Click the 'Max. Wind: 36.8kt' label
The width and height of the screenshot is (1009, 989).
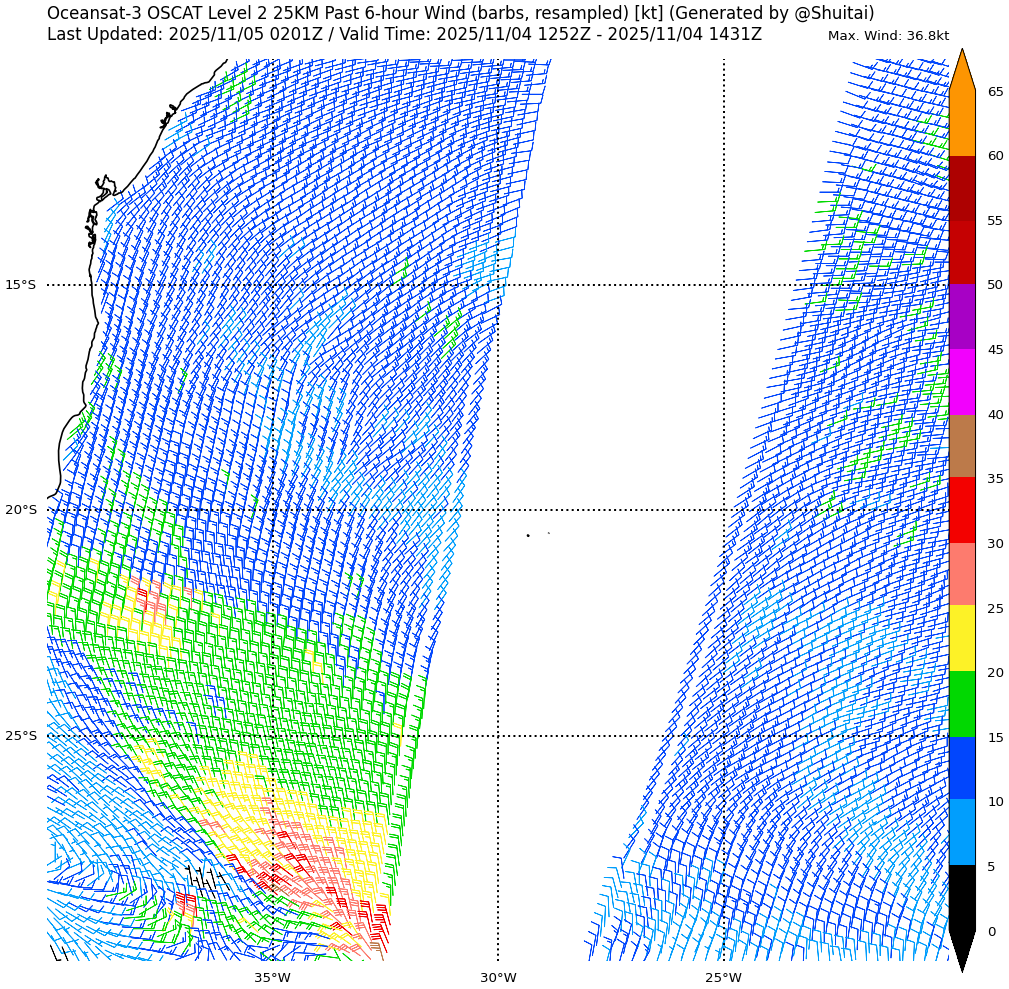888,36
